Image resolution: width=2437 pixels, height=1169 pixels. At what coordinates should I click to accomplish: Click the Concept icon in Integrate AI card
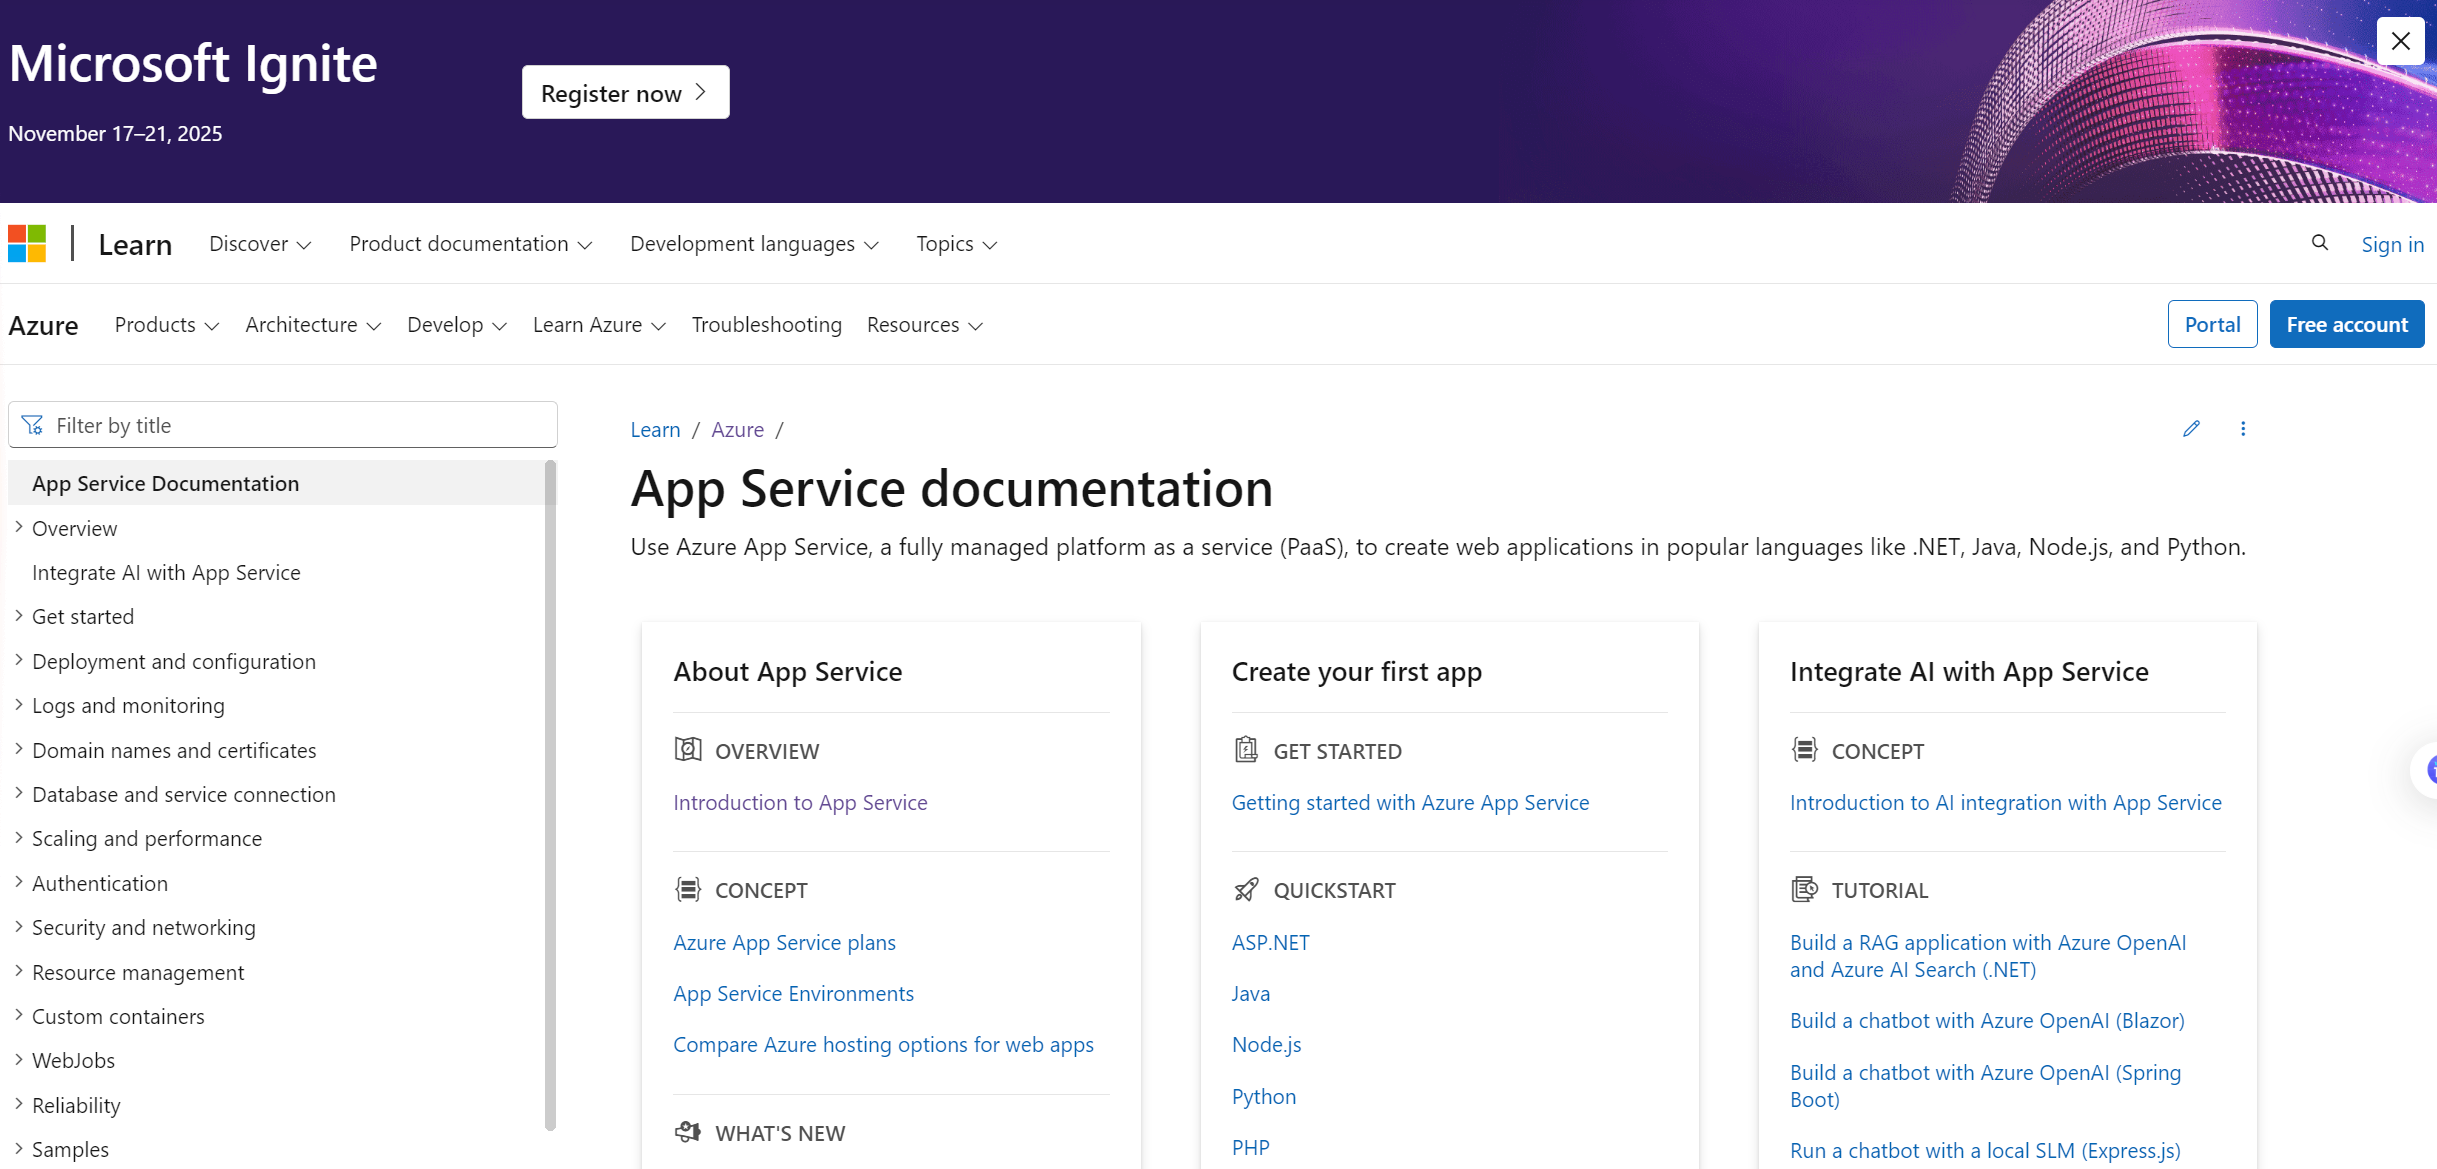(1804, 749)
